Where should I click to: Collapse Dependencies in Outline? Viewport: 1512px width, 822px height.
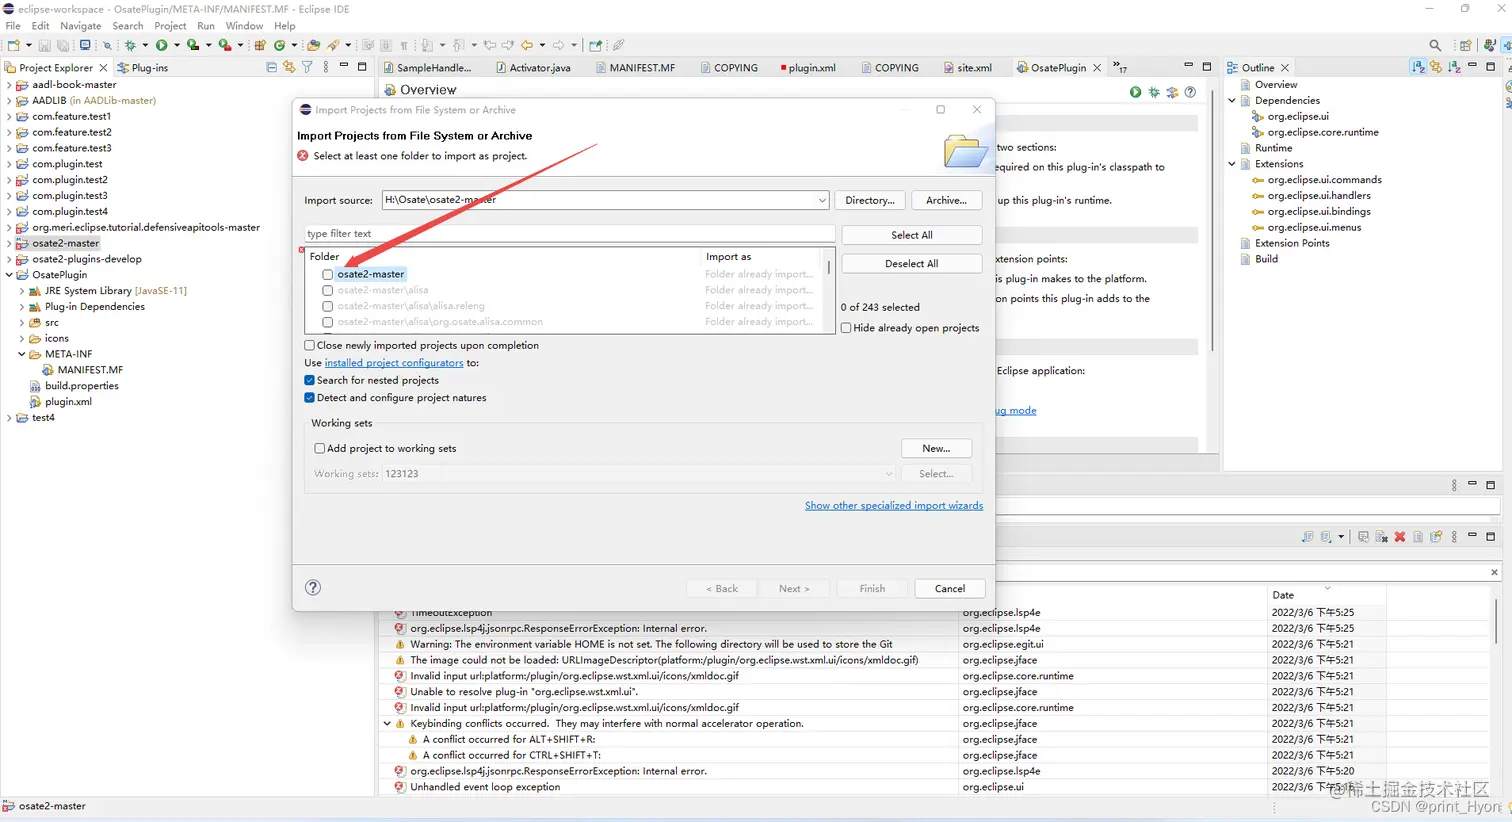(1232, 100)
